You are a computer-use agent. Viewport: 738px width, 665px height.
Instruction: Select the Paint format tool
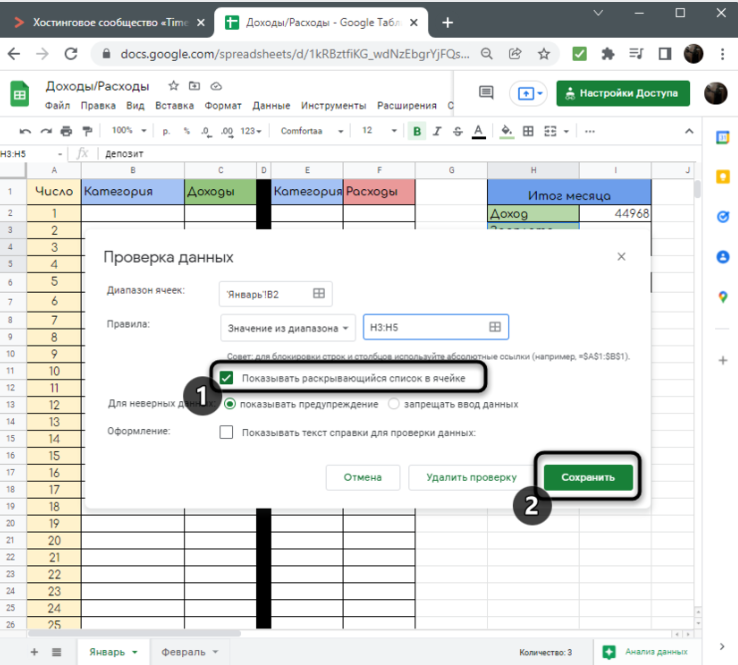point(87,131)
